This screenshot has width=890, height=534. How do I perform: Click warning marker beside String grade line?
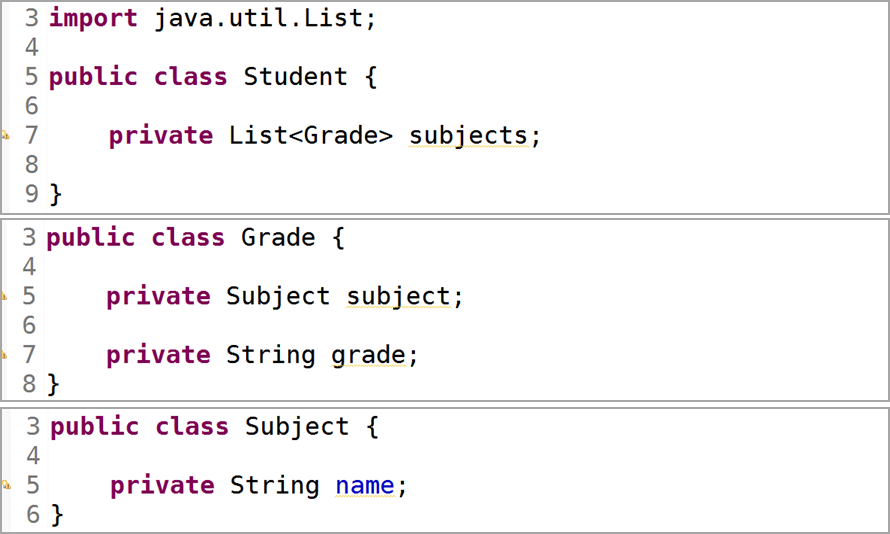click(x=4, y=355)
